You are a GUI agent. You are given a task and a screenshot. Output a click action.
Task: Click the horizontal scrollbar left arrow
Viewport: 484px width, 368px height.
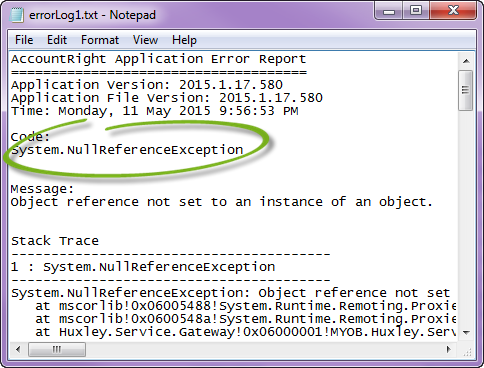click(18, 349)
